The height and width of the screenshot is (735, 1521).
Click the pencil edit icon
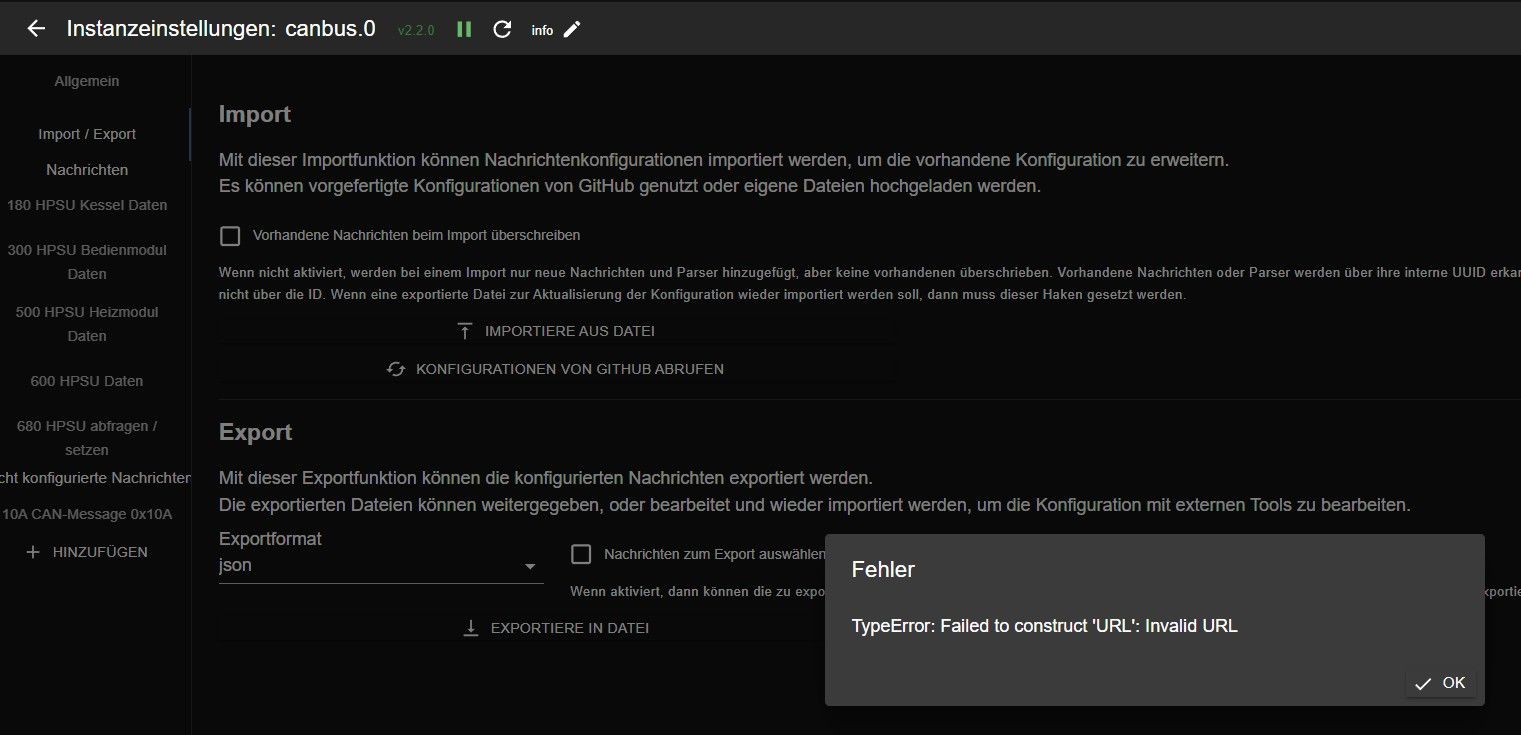[571, 29]
